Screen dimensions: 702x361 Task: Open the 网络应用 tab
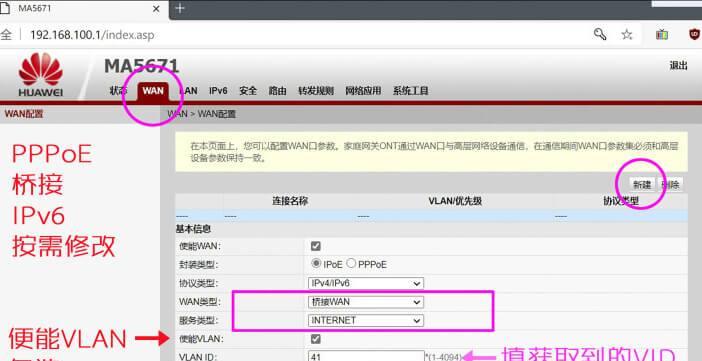(x=363, y=91)
